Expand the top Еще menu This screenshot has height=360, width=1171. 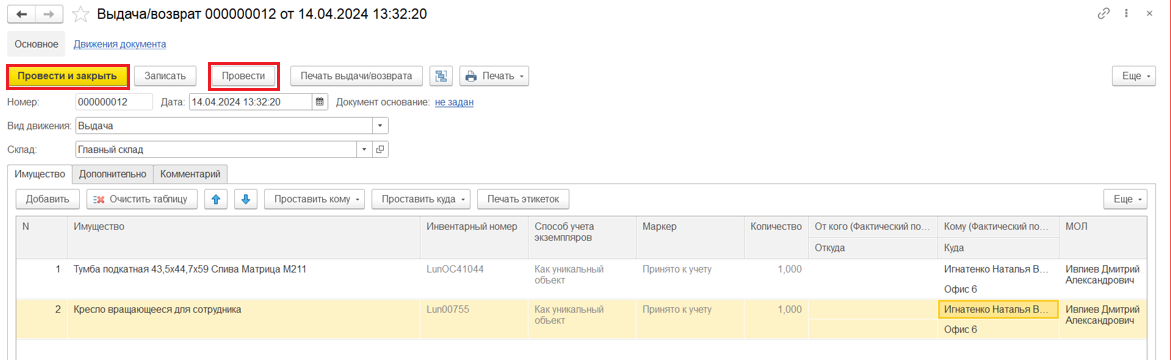pyautogui.click(x=1133, y=76)
